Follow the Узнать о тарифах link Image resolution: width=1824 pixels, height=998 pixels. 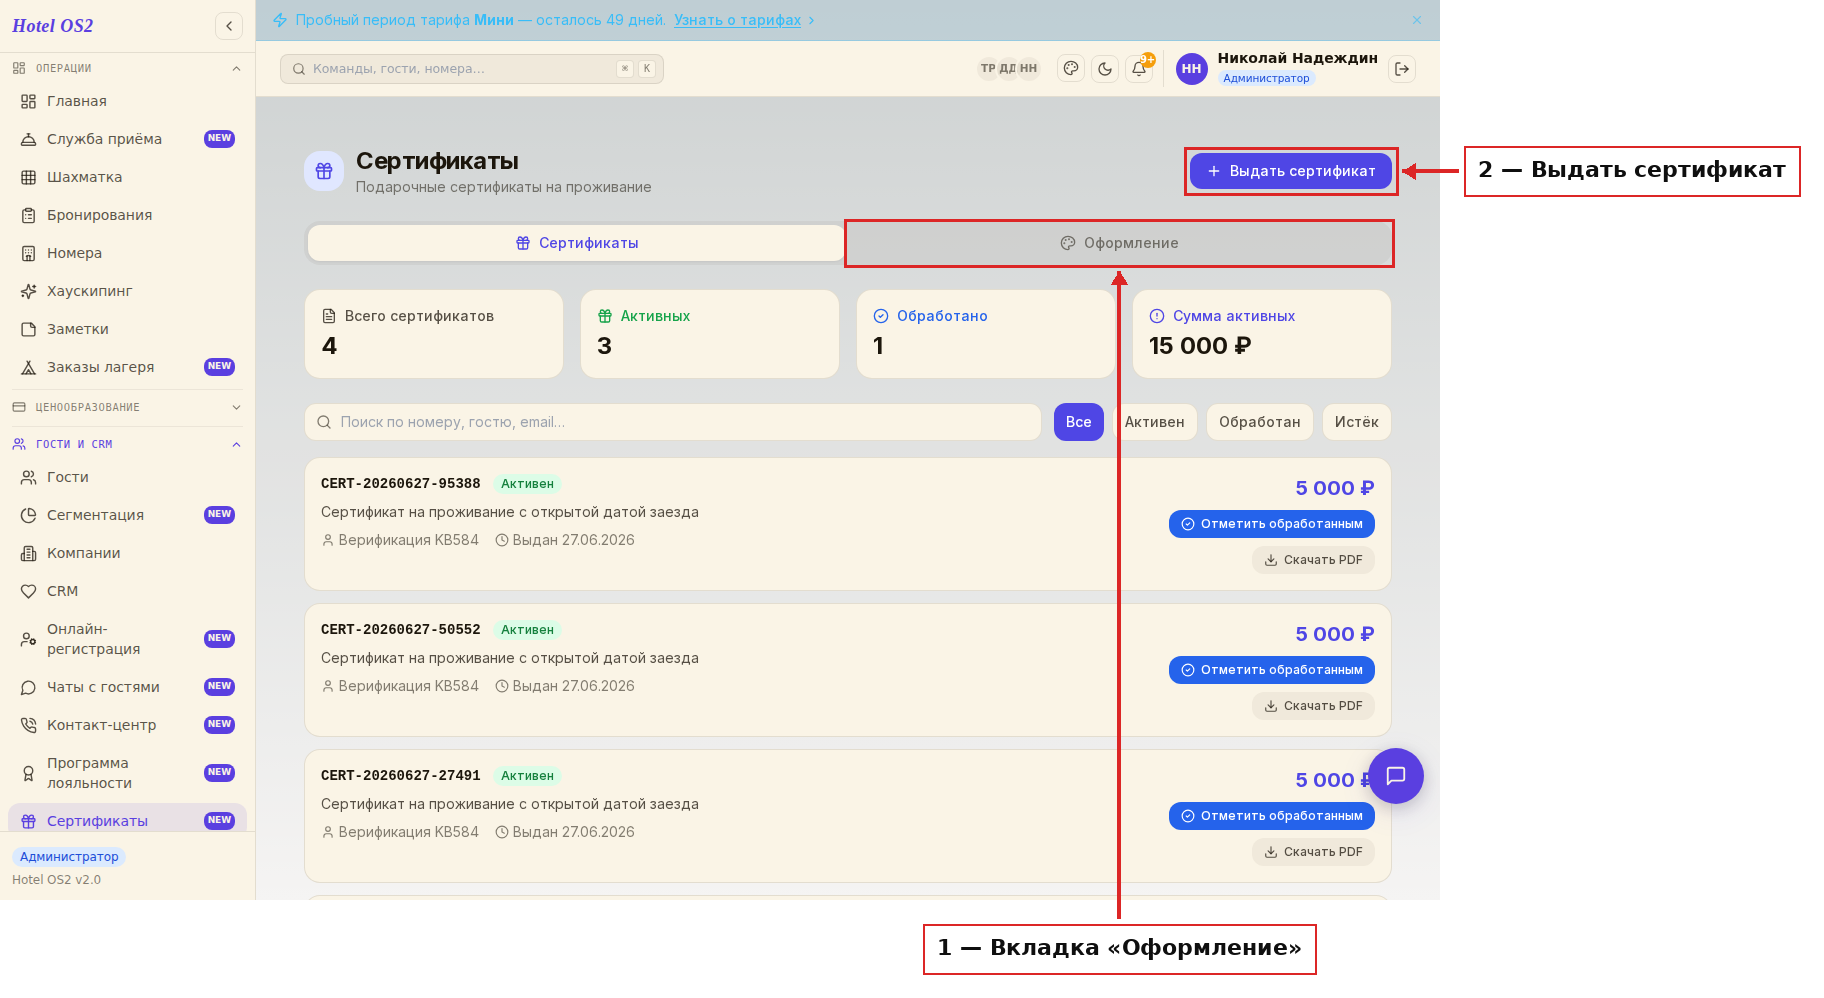(x=737, y=20)
